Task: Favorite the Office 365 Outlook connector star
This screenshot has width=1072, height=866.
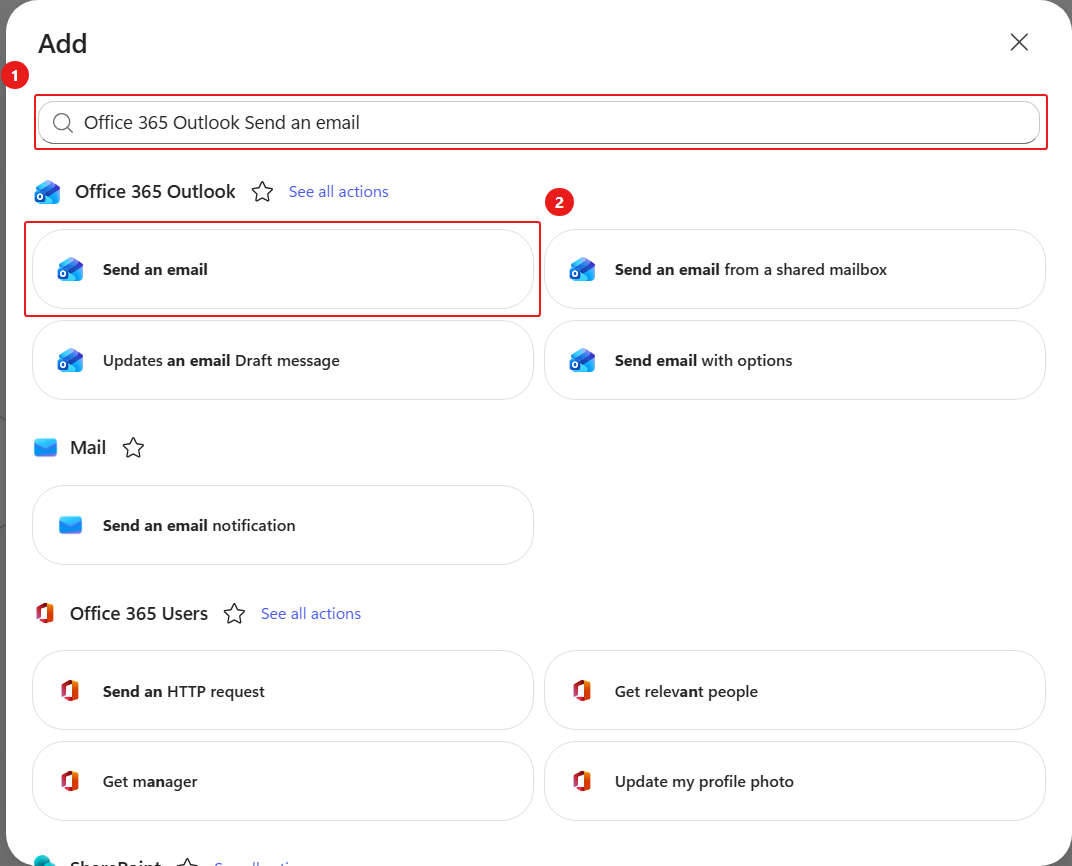Action: pos(262,192)
